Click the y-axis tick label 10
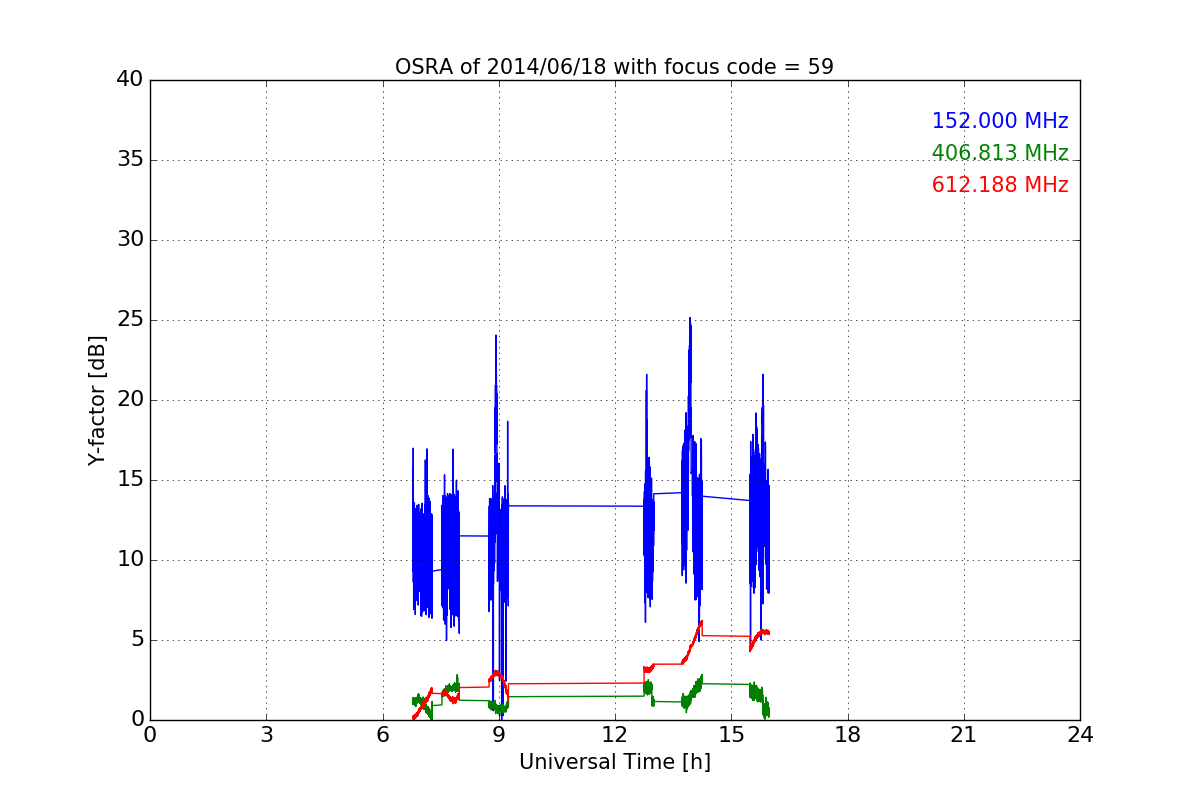This screenshot has height=800, width=1200. pos(129,560)
